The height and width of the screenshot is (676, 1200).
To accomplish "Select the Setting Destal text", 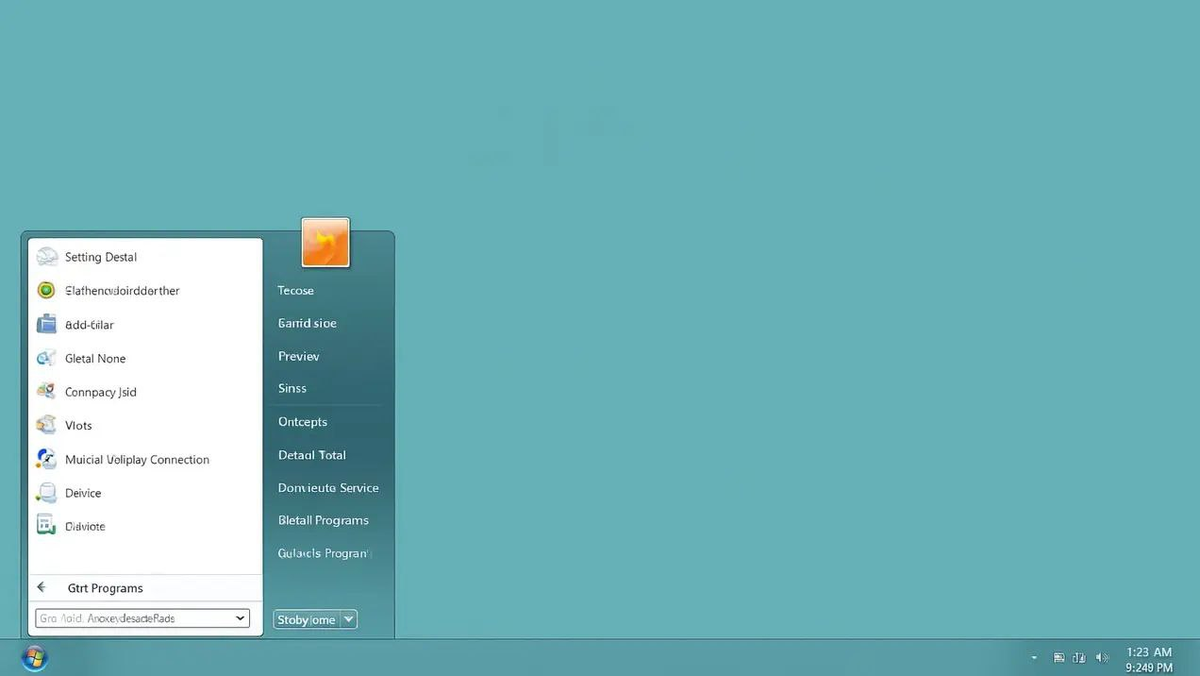I will tap(101, 257).
